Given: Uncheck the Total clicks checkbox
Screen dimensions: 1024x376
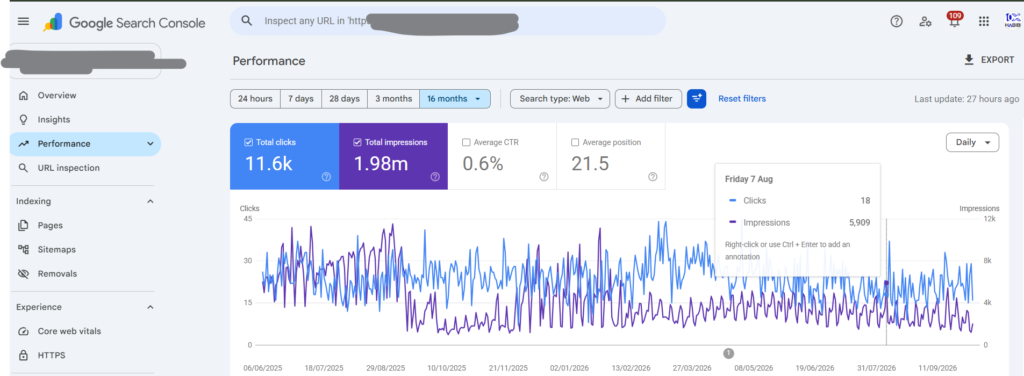Looking at the screenshot, I should pos(248,142).
